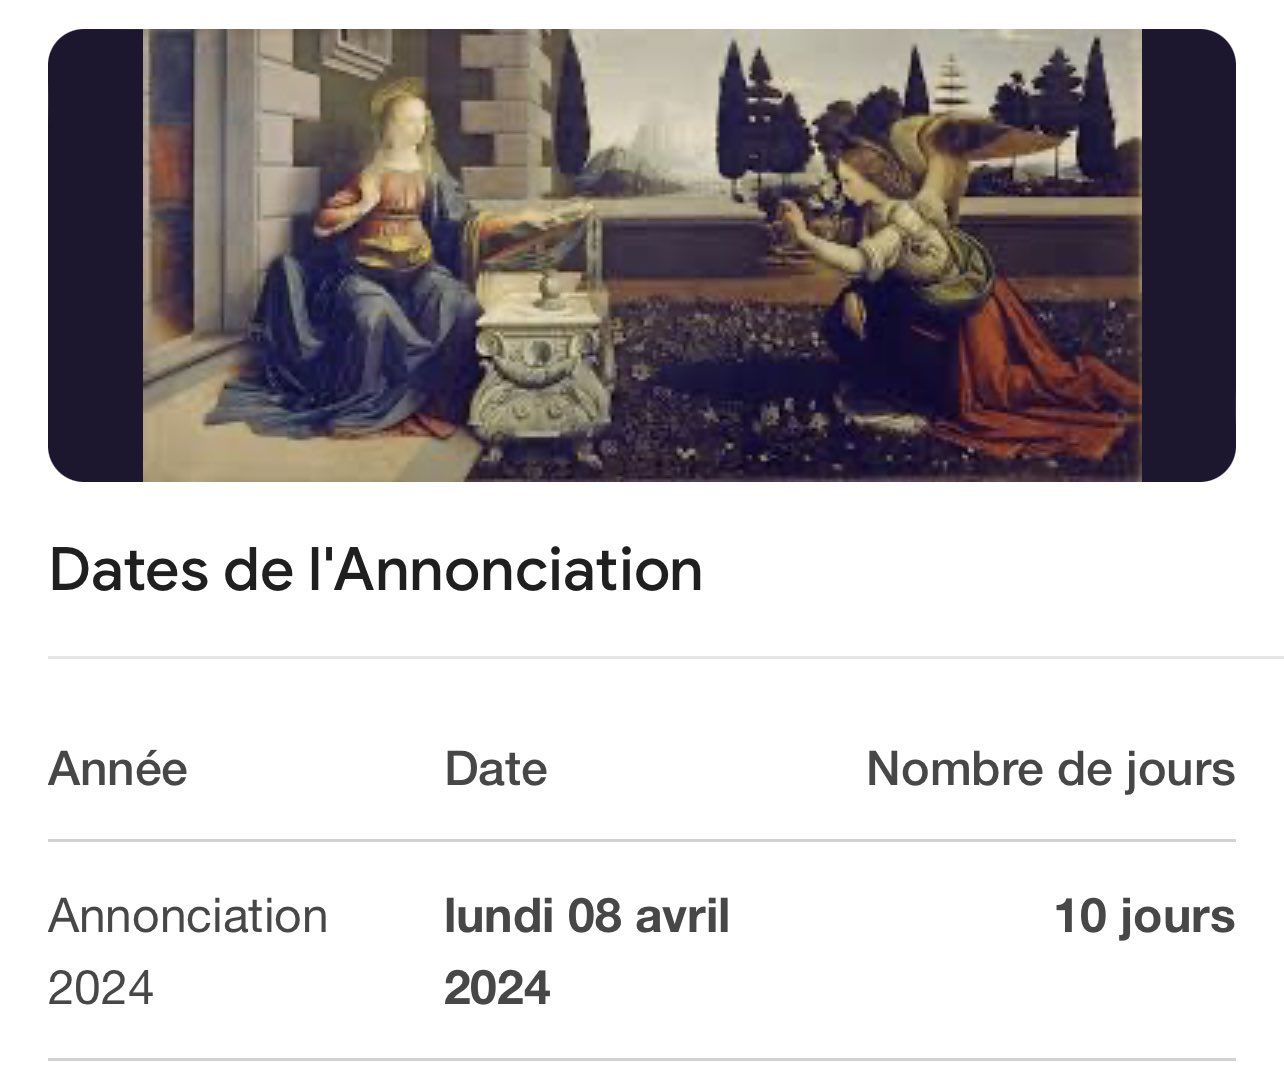Open the Annunciation painting image
This screenshot has width=1284, height=1074.
642,255
